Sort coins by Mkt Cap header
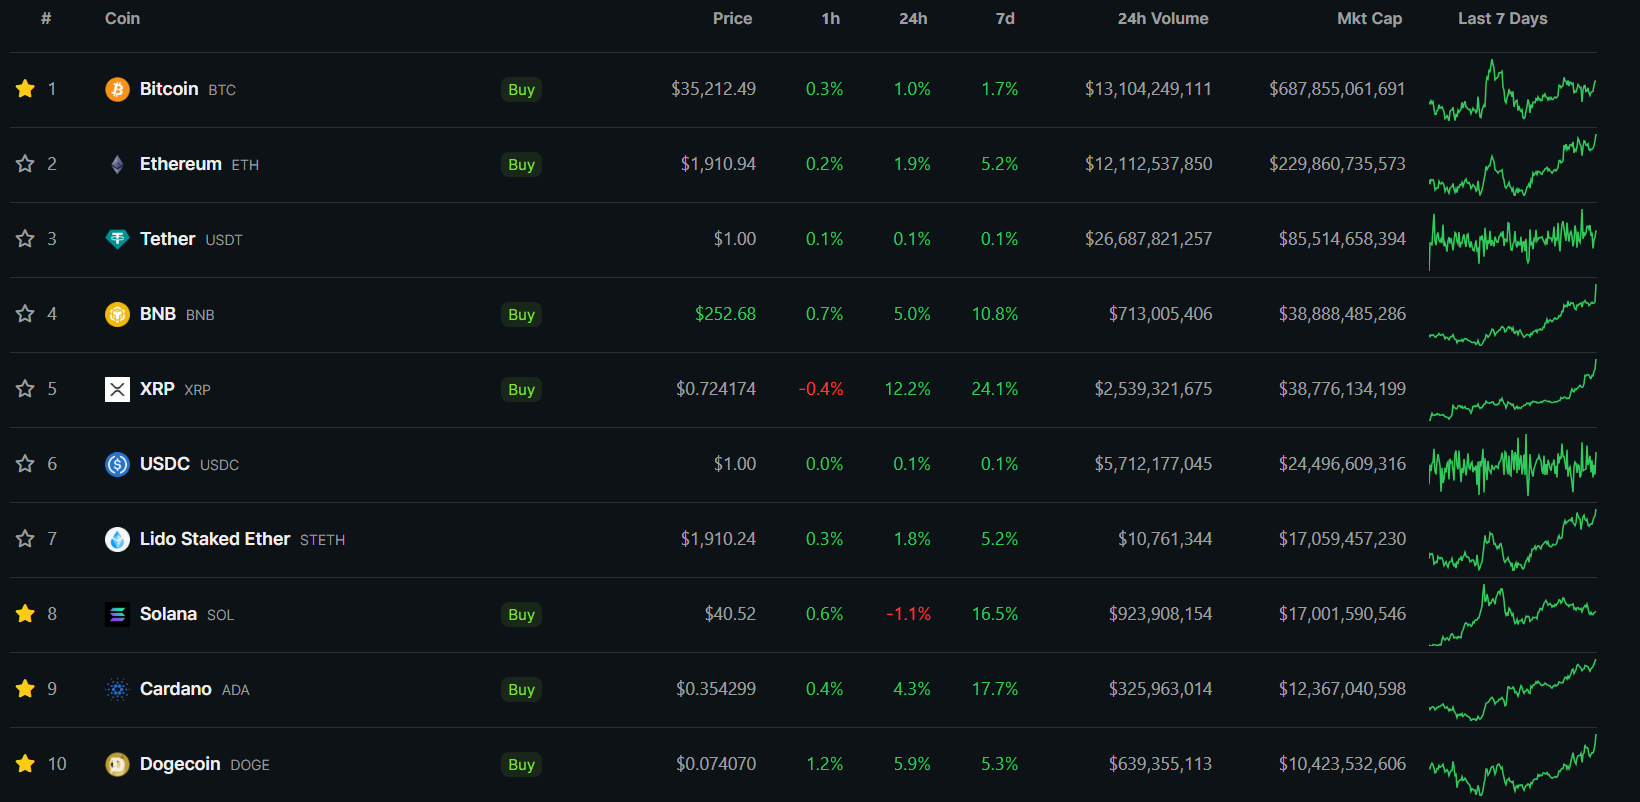 (1369, 19)
